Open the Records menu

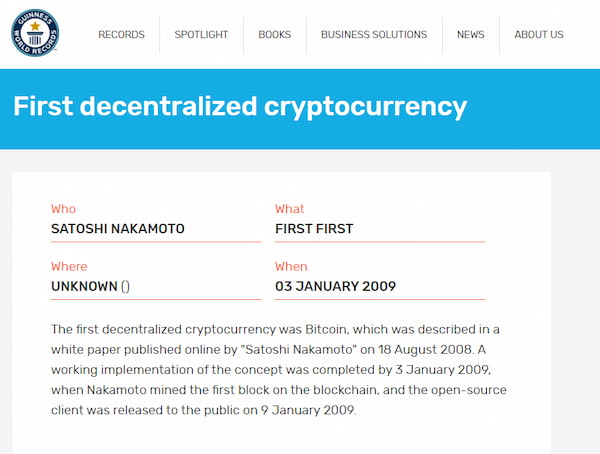pos(121,34)
